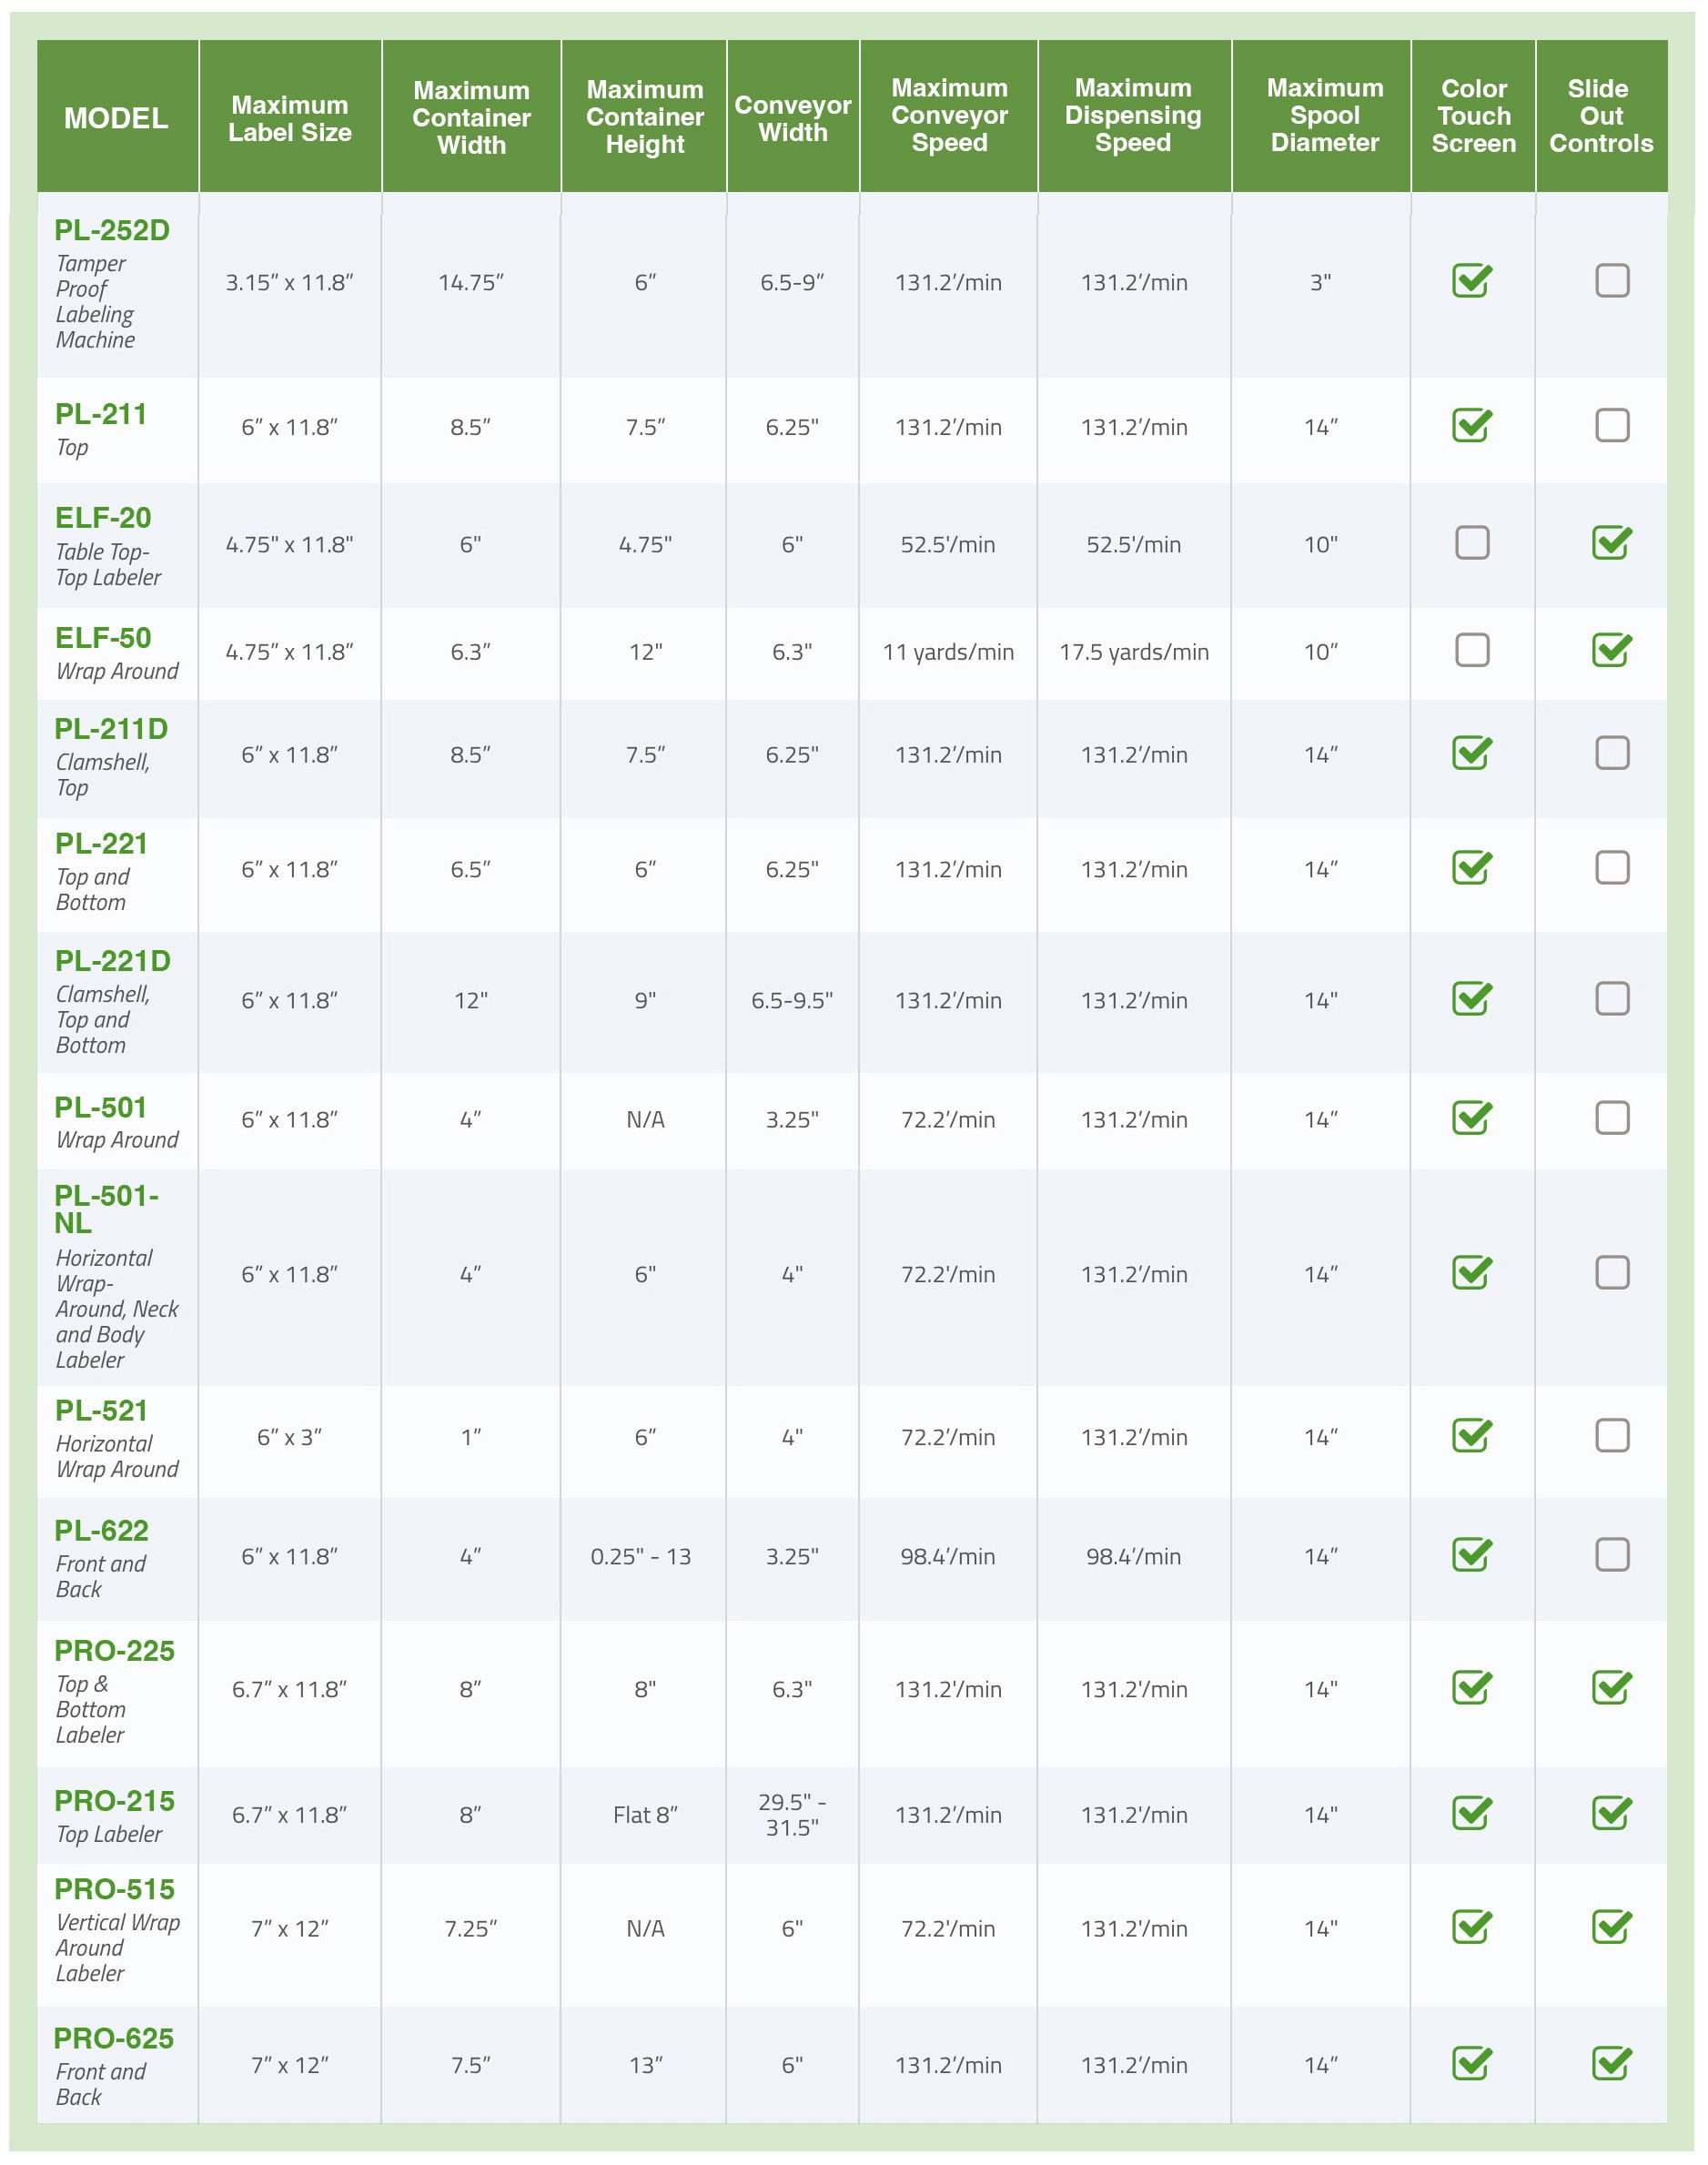Check the PL-221D Slide Out Controls box
1708x2165 pixels.
1611,999
